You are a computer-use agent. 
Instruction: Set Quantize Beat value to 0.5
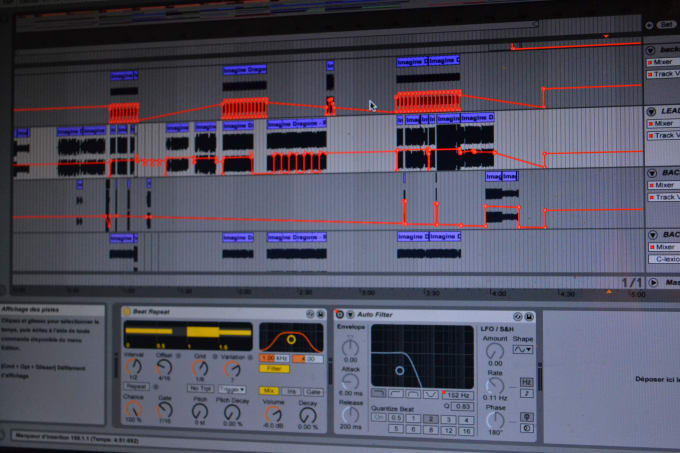396,418
